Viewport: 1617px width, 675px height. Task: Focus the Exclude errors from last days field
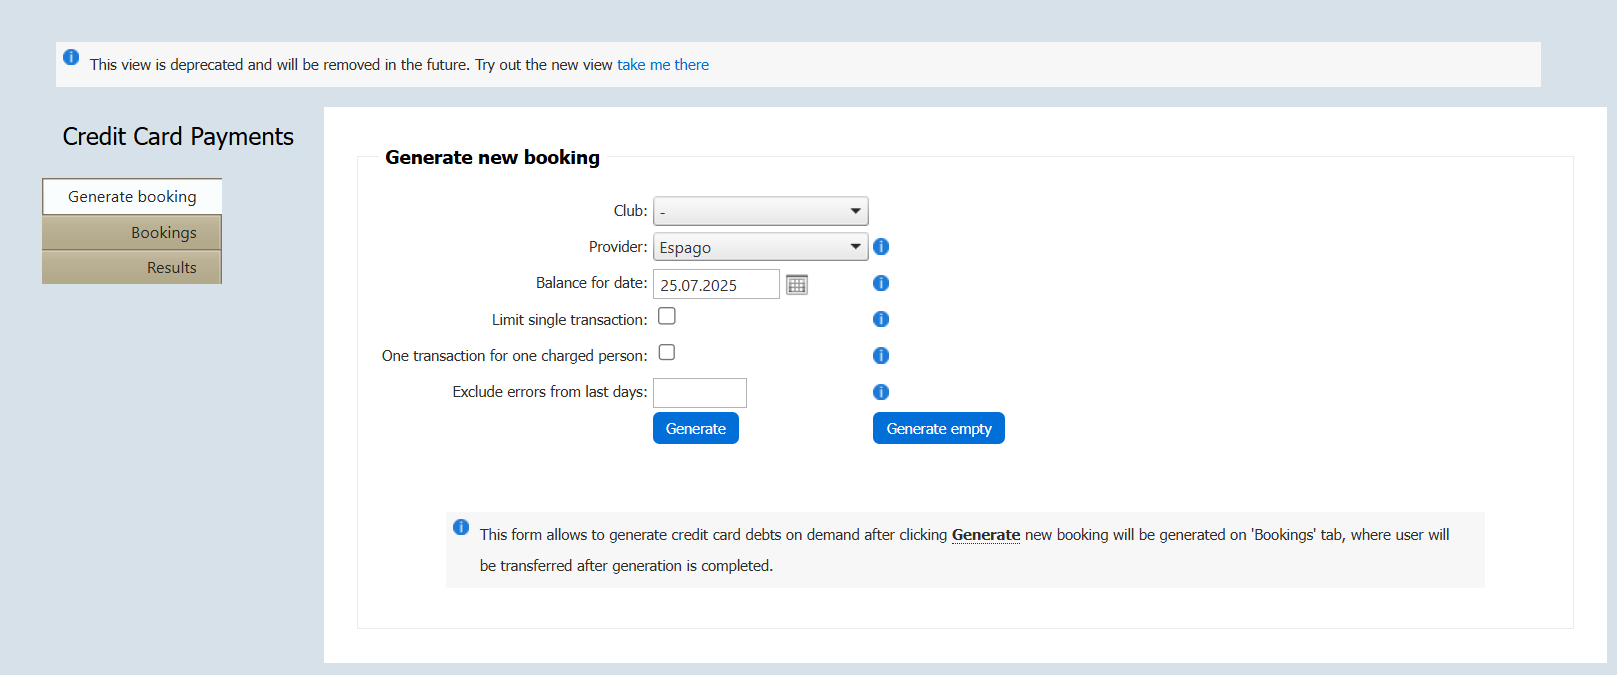[699, 393]
